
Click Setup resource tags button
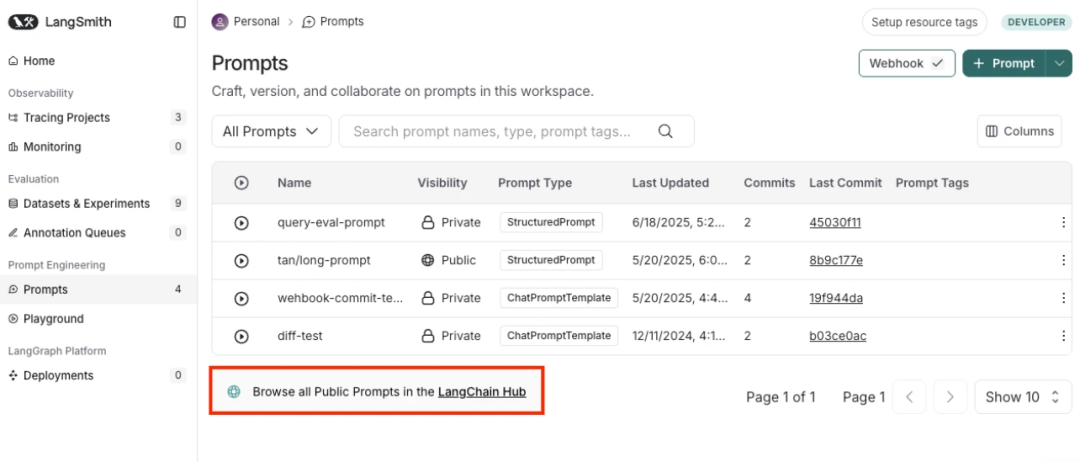coord(924,22)
